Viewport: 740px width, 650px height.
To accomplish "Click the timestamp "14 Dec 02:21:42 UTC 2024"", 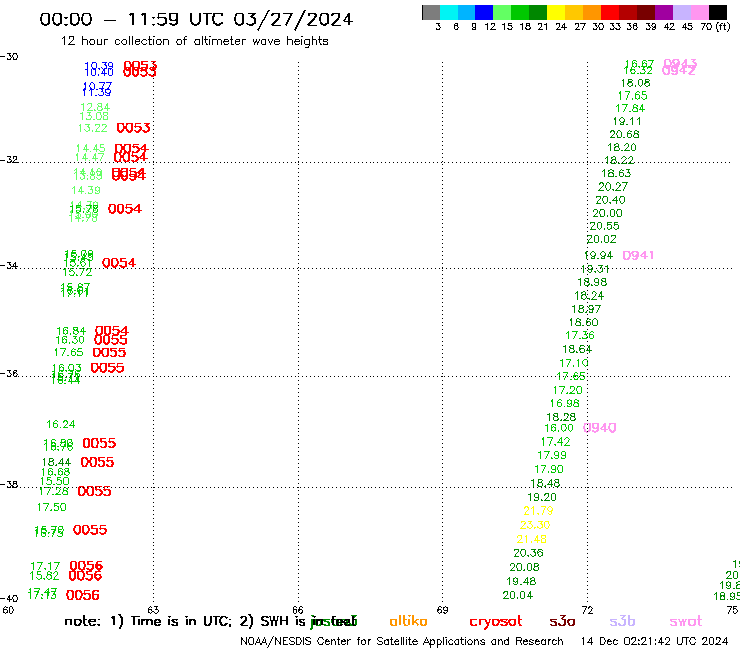I will click(x=654, y=641).
